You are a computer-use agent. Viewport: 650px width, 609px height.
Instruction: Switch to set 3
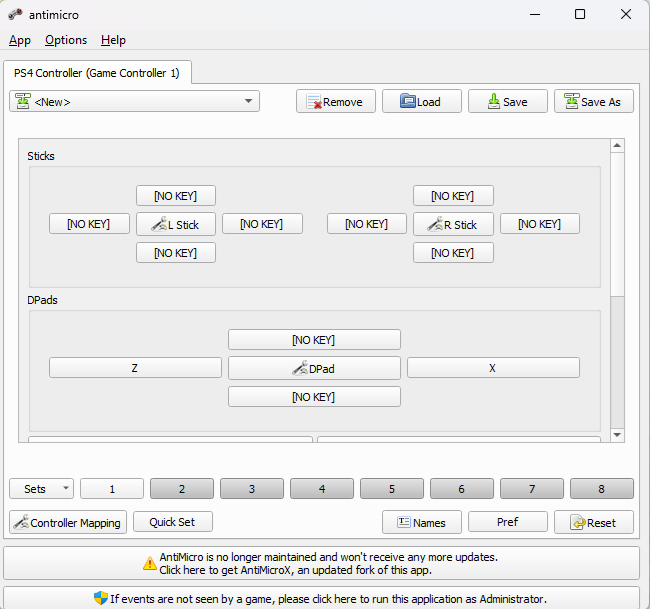click(252, 489)
